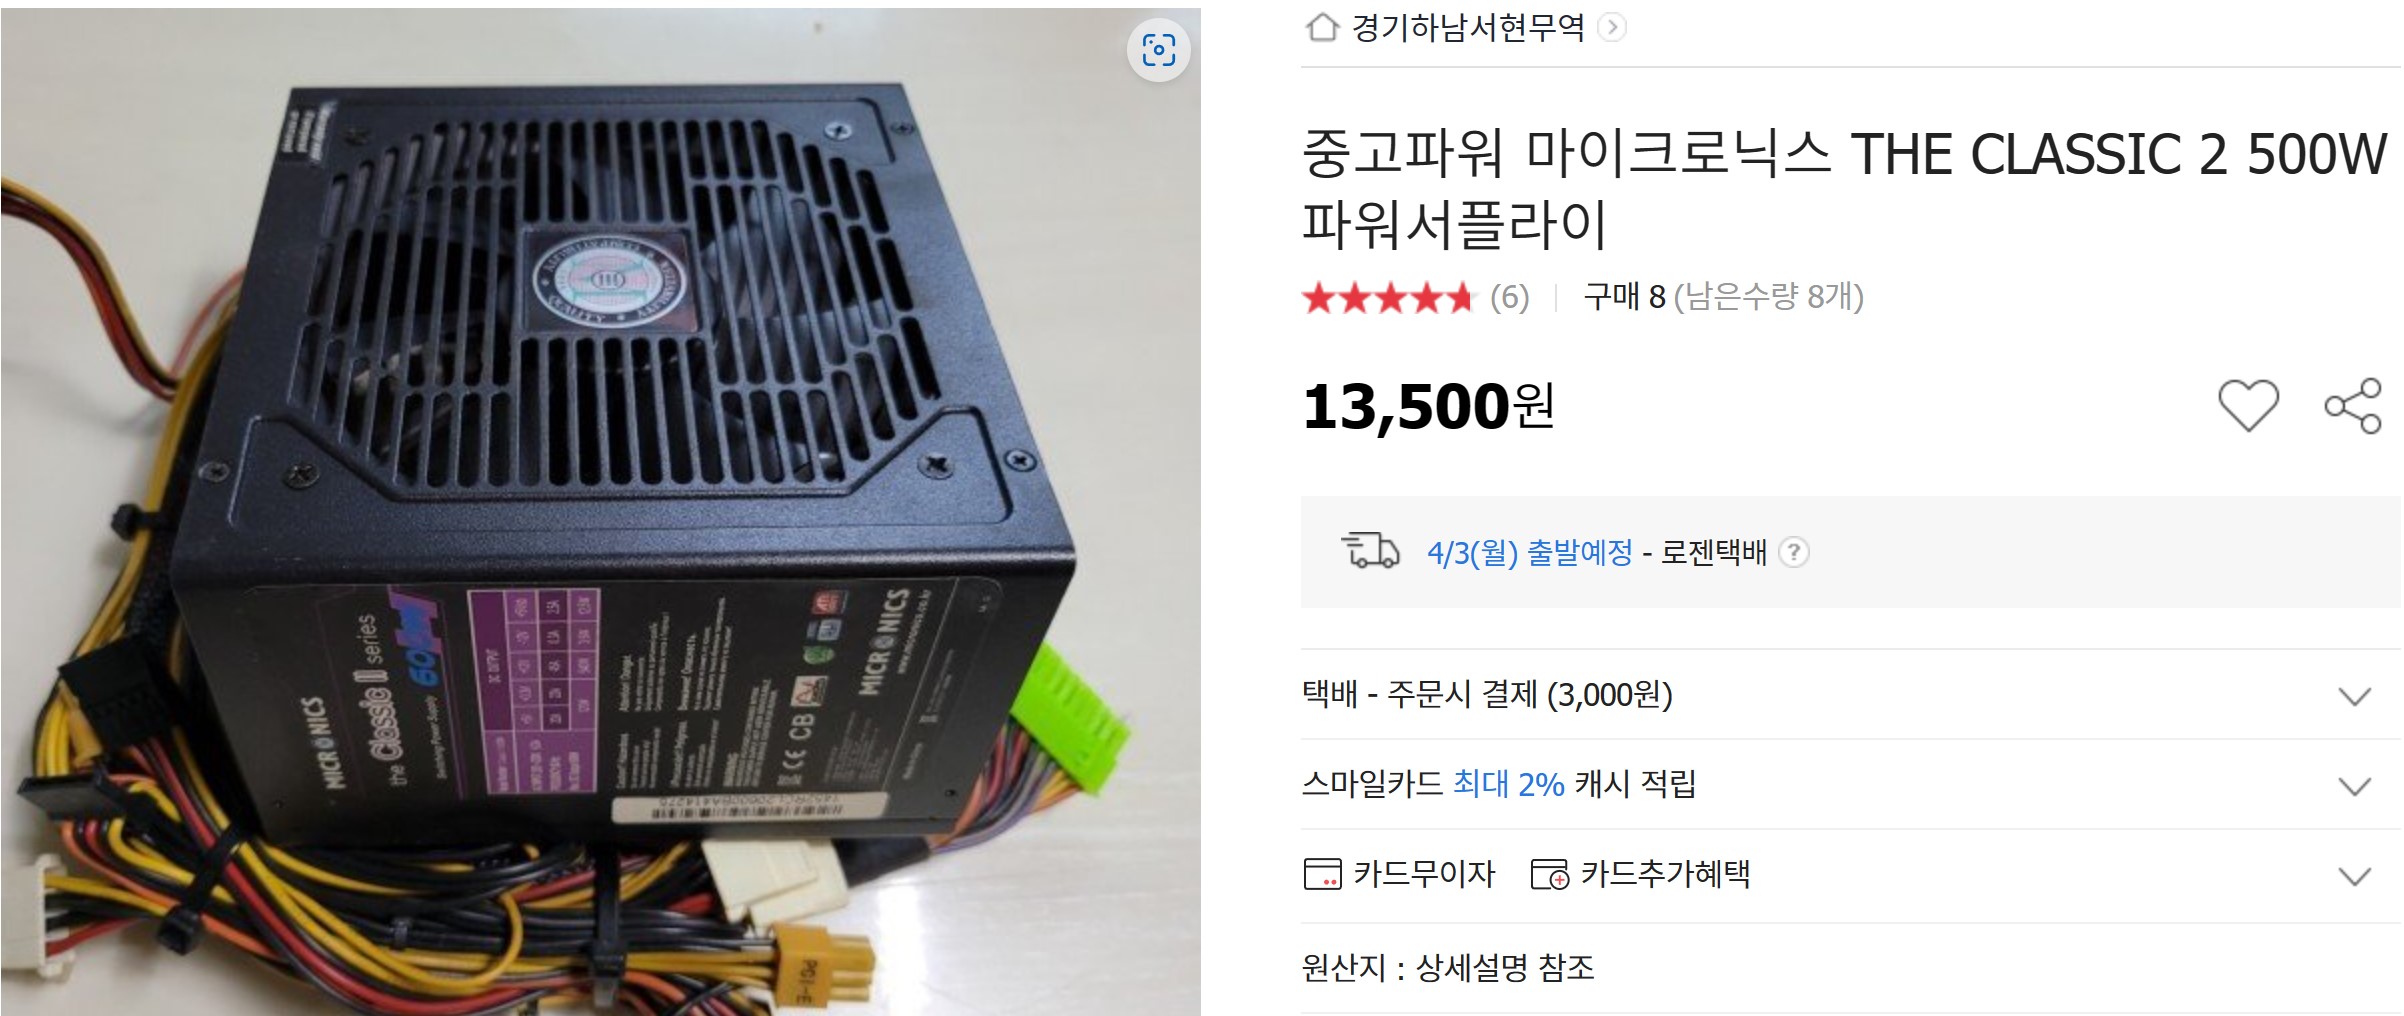Click the 최대 2% cashback text
This screenshot has height=1016, width=2404.
(1508, 784)
